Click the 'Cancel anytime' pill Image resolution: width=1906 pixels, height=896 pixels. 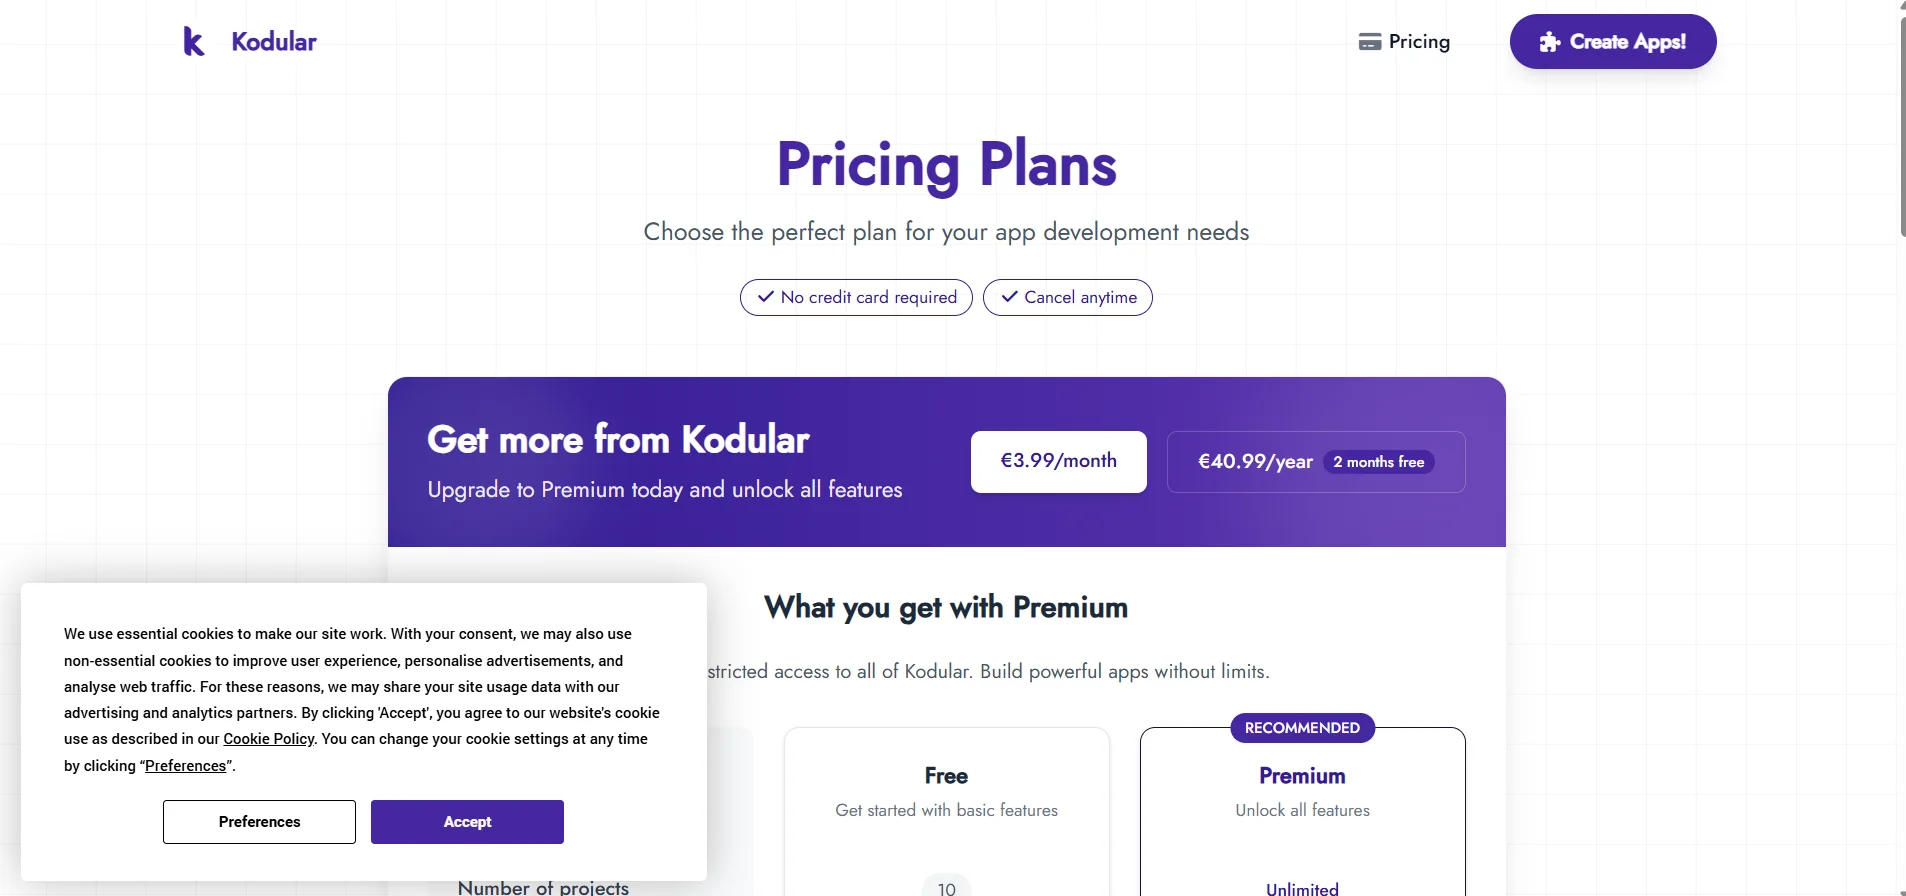point(1068,297)
